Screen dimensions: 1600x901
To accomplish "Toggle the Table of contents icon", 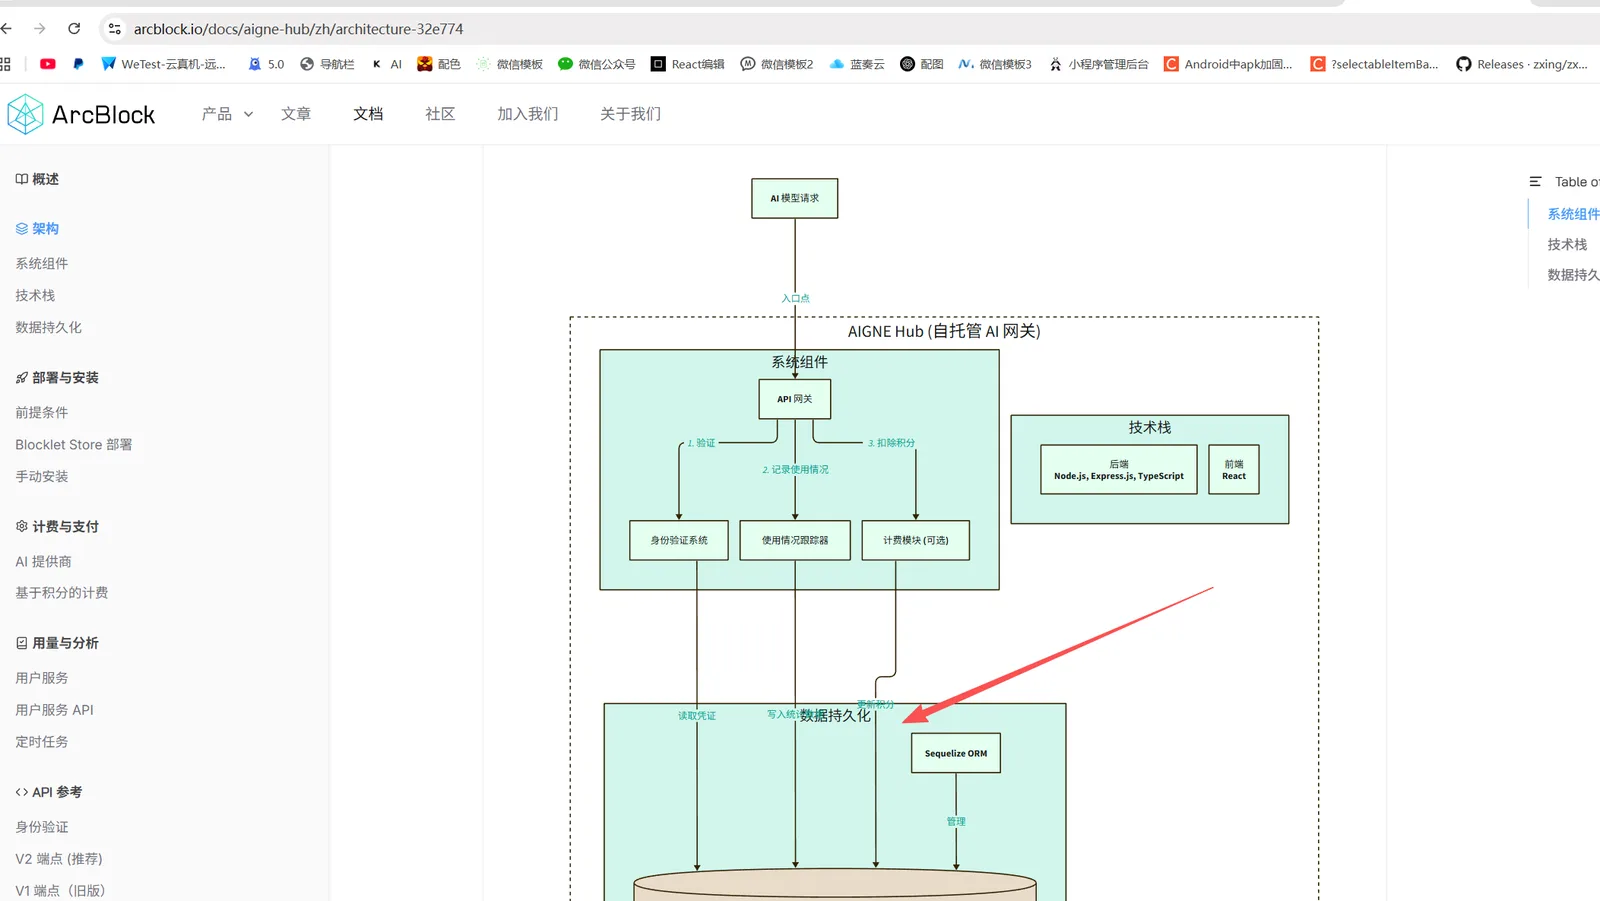I will pos(1535,182).
